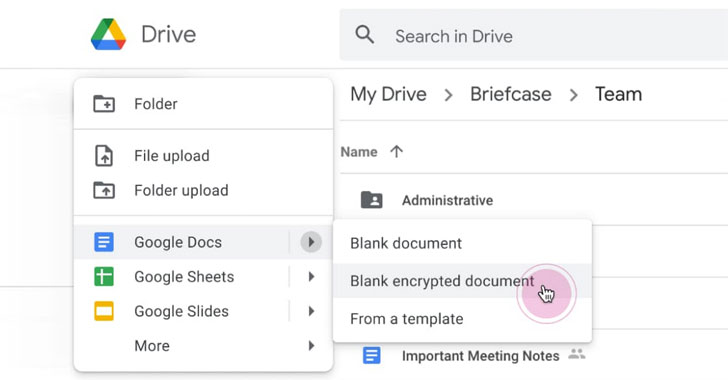The image size is (728, 380).
Task: Click the green Google Sheets icon
Action: coord(104,276)
